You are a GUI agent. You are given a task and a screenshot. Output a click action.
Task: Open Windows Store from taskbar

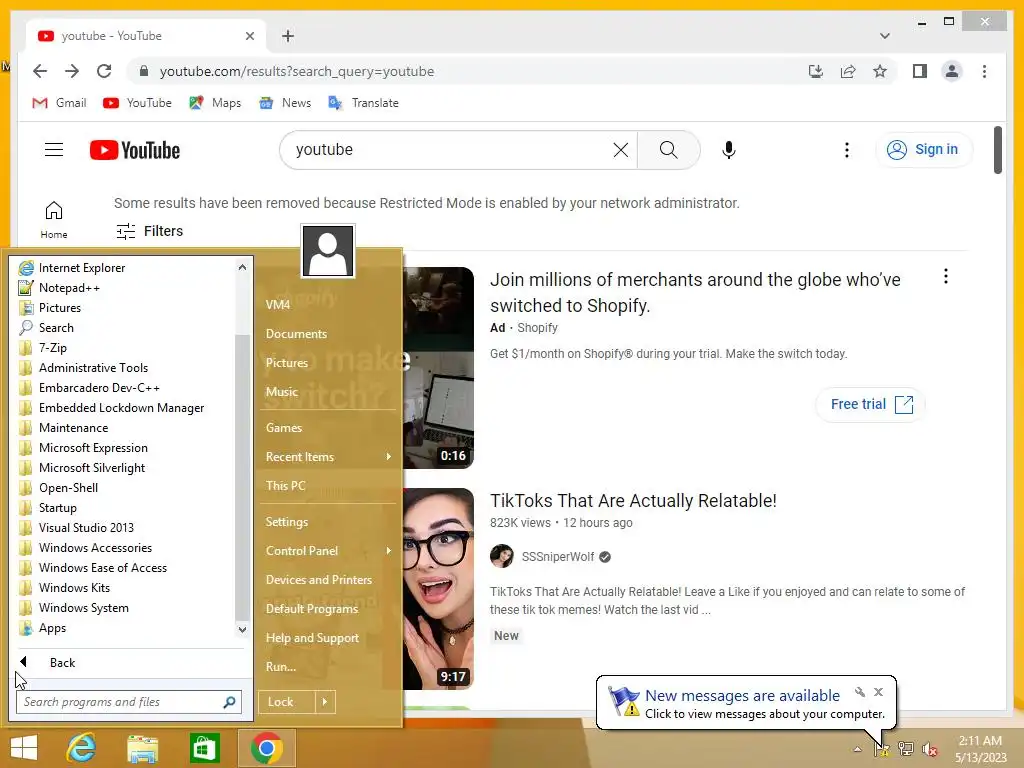[204, 748]
